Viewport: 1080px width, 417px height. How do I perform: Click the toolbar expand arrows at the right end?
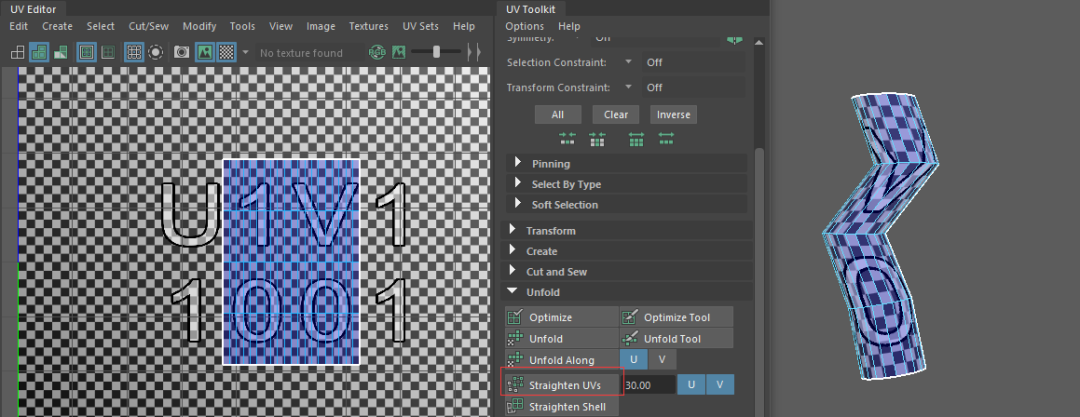click(x=474, y=52)
